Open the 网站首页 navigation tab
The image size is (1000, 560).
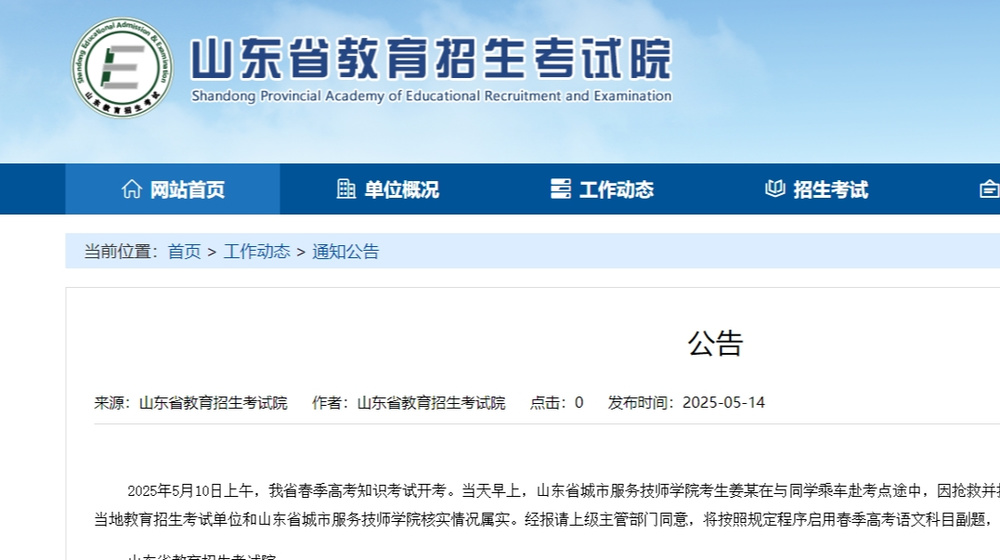point(172,189)
